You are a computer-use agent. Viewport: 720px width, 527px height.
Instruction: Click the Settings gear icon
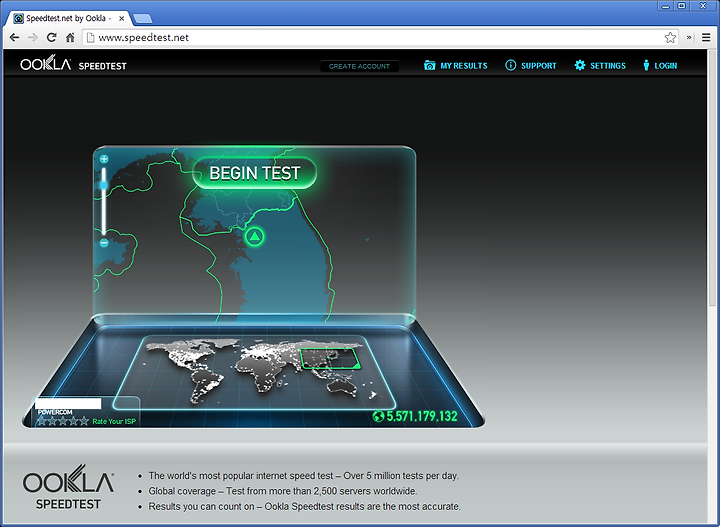pos(580,65)
